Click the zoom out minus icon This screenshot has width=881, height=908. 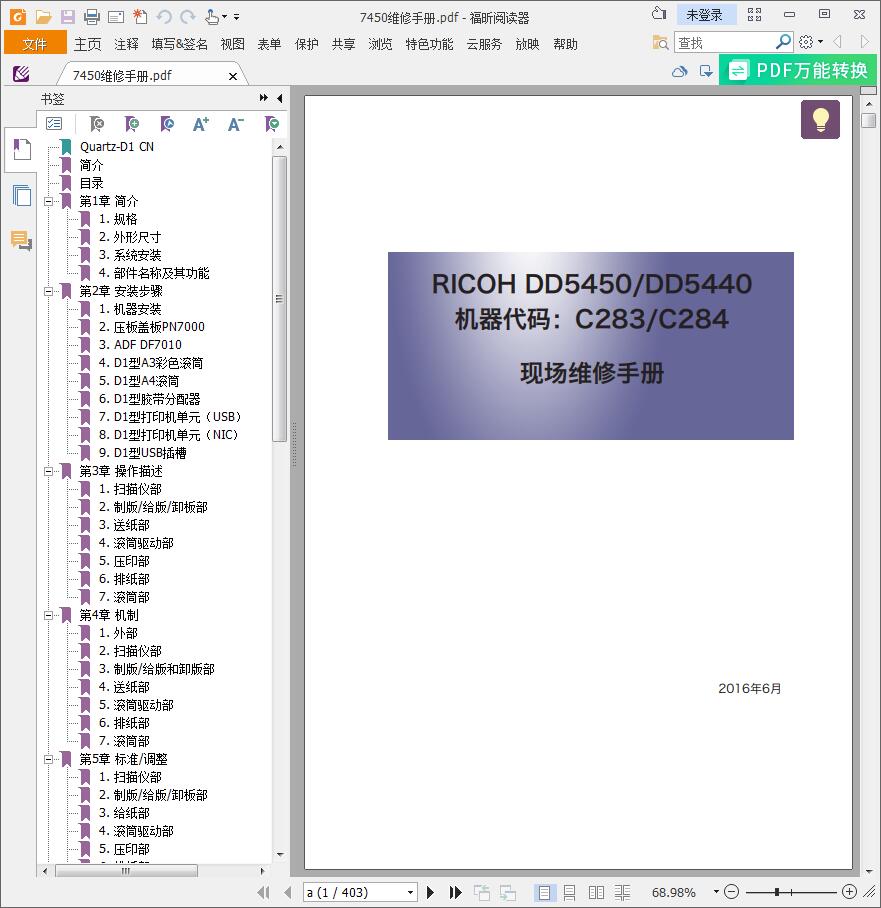[732, 892]
